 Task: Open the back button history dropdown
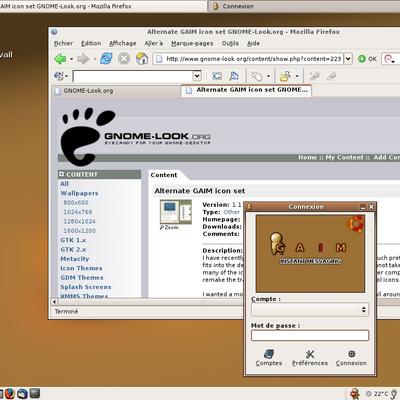pyautogui.click(x=71, y=59)
